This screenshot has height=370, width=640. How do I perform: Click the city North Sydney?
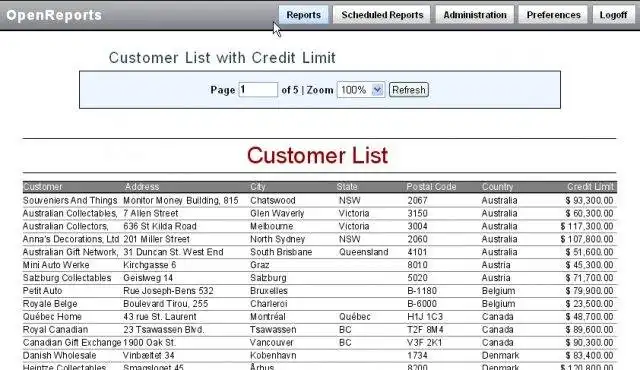[278, 239]
